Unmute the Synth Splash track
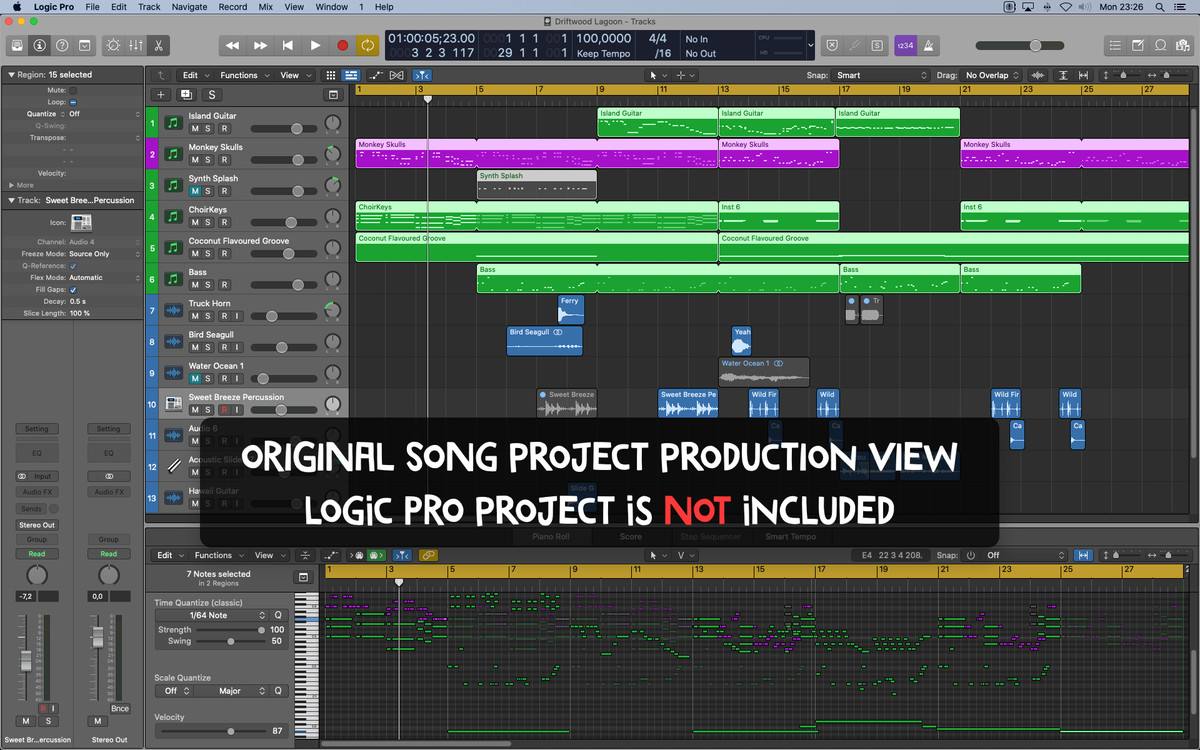 (195, 191)
